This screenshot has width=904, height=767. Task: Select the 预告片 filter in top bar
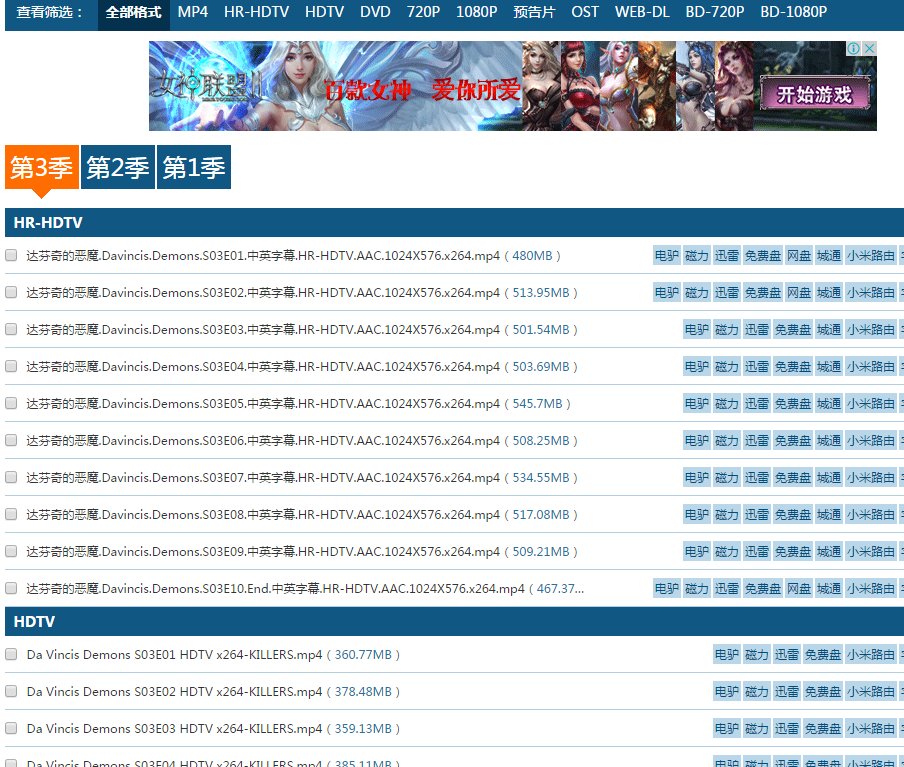pyautogui.click(x=534, y=12)
